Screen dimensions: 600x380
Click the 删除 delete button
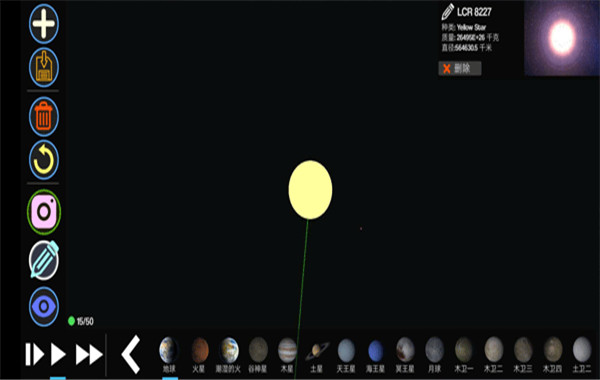460,68
